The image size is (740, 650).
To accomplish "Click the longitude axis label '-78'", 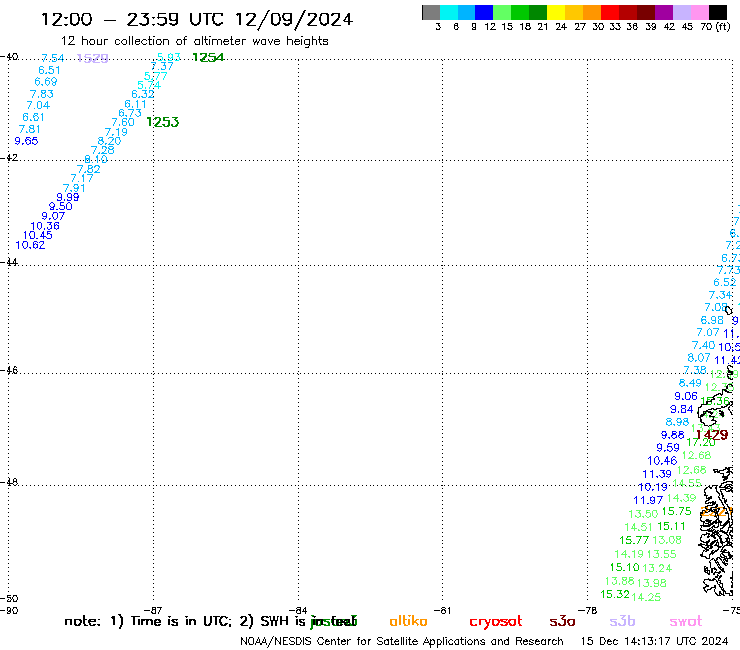I will (588, 610).
